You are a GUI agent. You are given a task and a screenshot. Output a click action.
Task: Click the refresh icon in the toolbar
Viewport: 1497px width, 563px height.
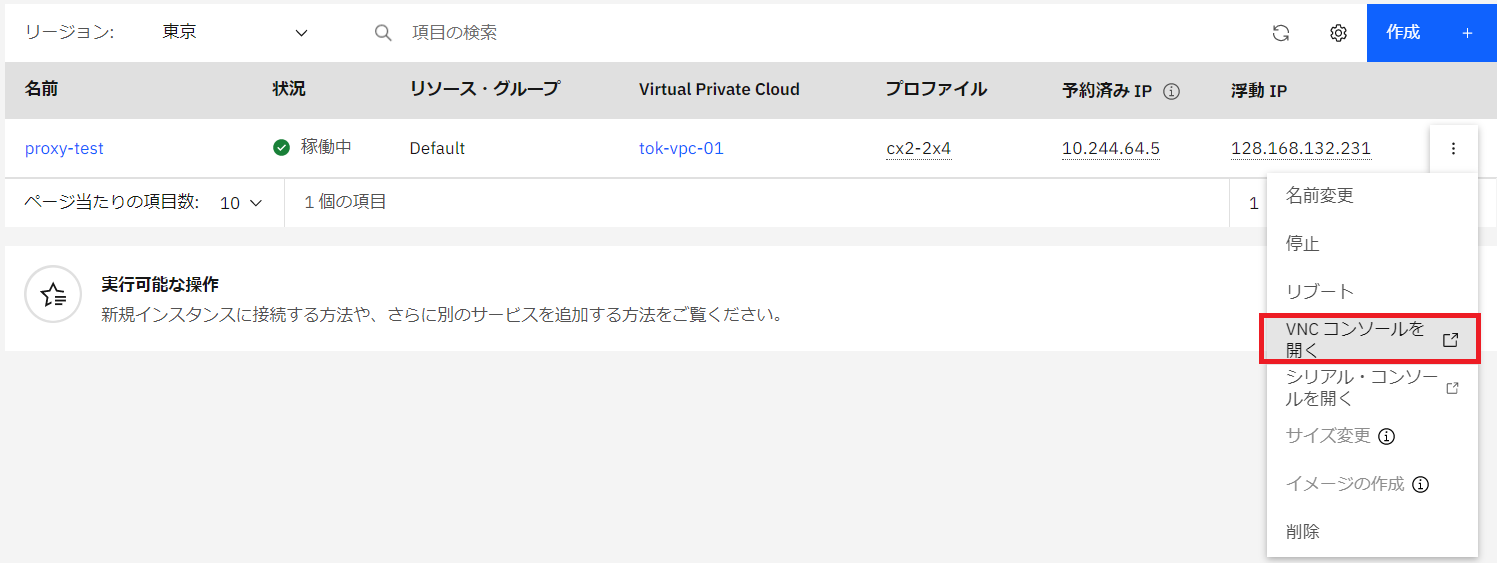(x=1280, y=33)
